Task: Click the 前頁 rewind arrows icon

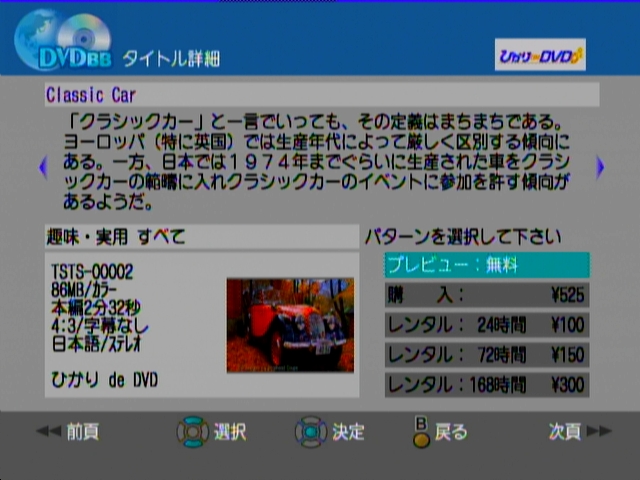Action: tap(49, 431)
